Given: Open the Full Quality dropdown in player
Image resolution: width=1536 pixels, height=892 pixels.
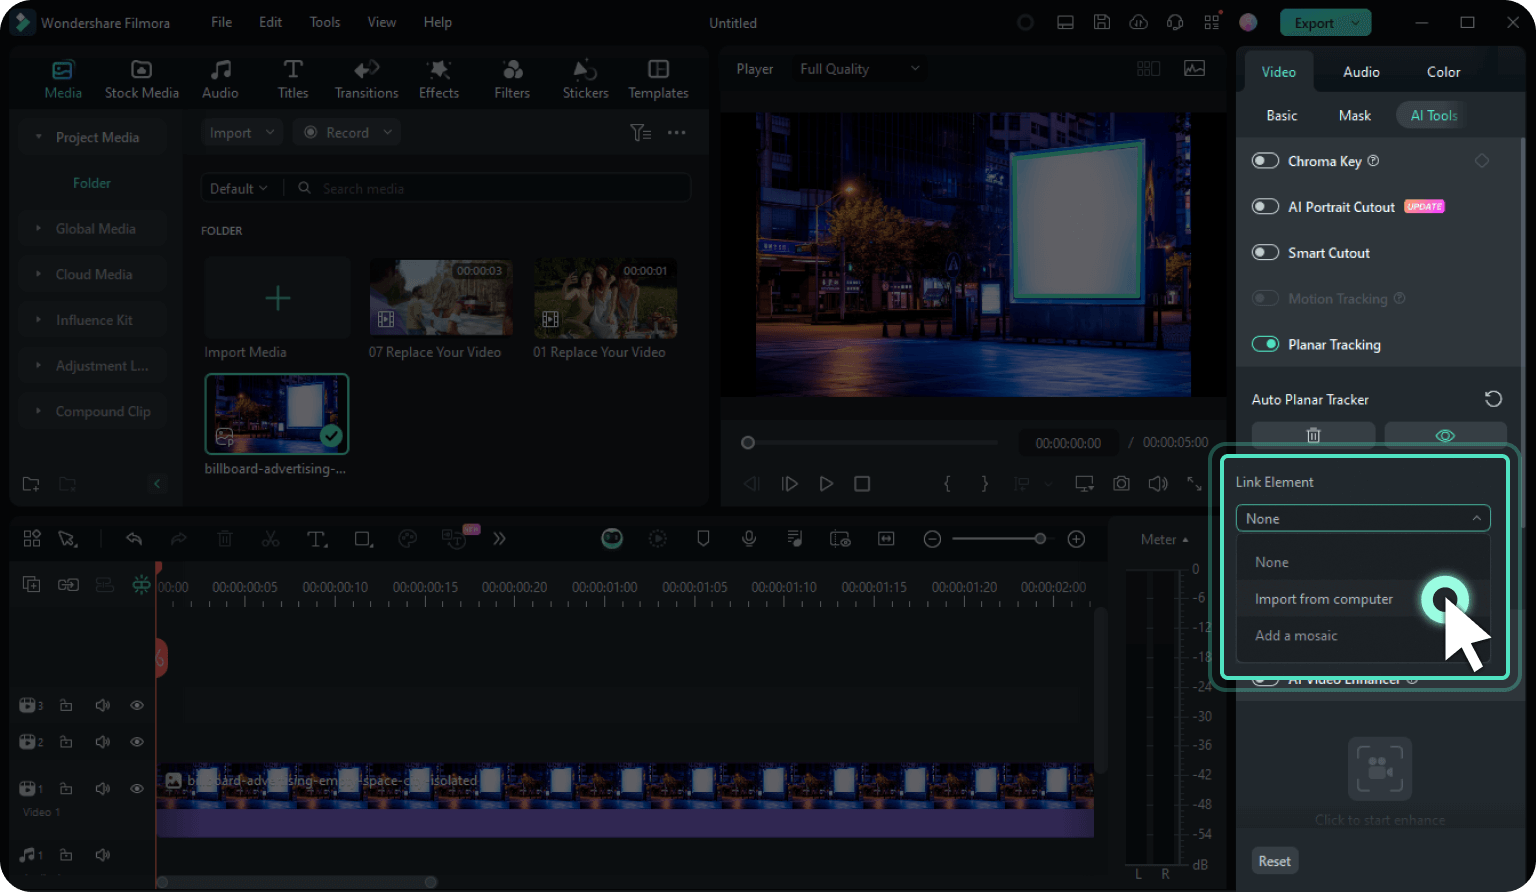Looking at the screenshot, I should (x=859, y=69).
